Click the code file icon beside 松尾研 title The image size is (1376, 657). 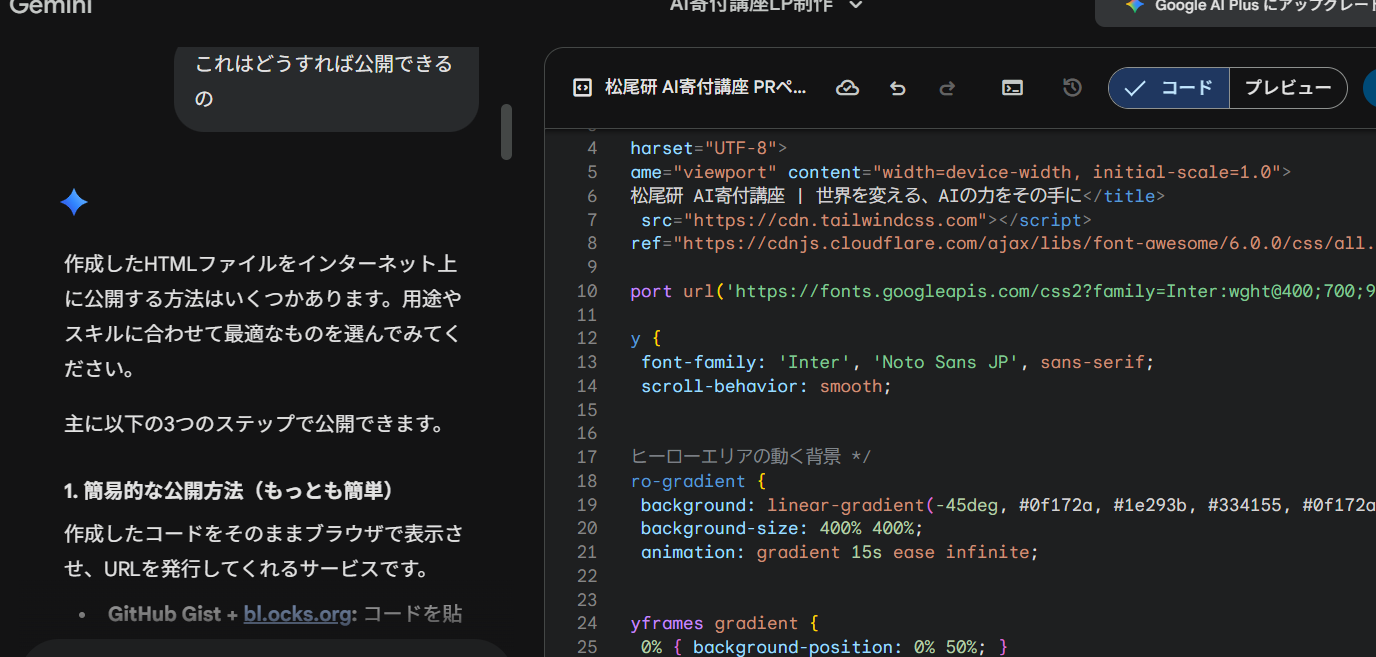tap(581, 88)
